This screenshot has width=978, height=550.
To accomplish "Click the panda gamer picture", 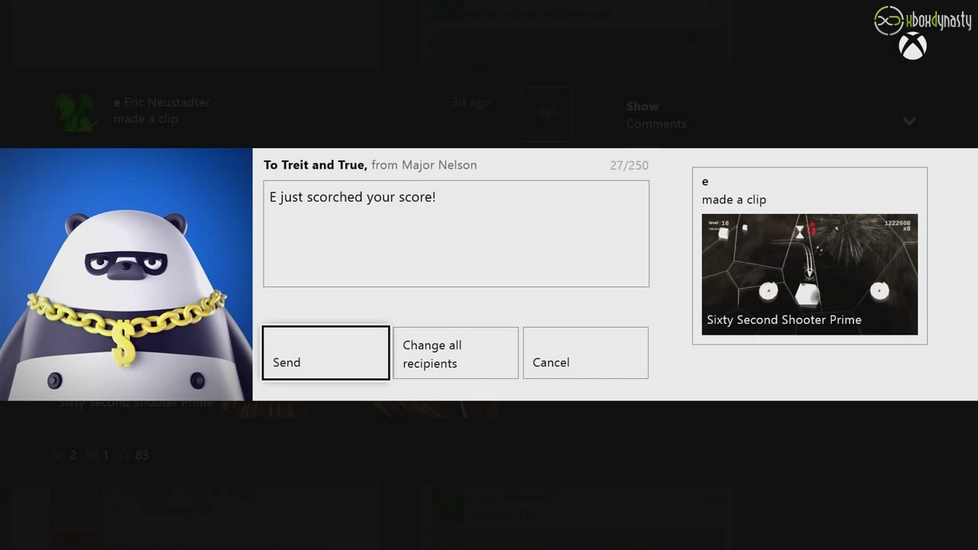I will coord(126,274).
